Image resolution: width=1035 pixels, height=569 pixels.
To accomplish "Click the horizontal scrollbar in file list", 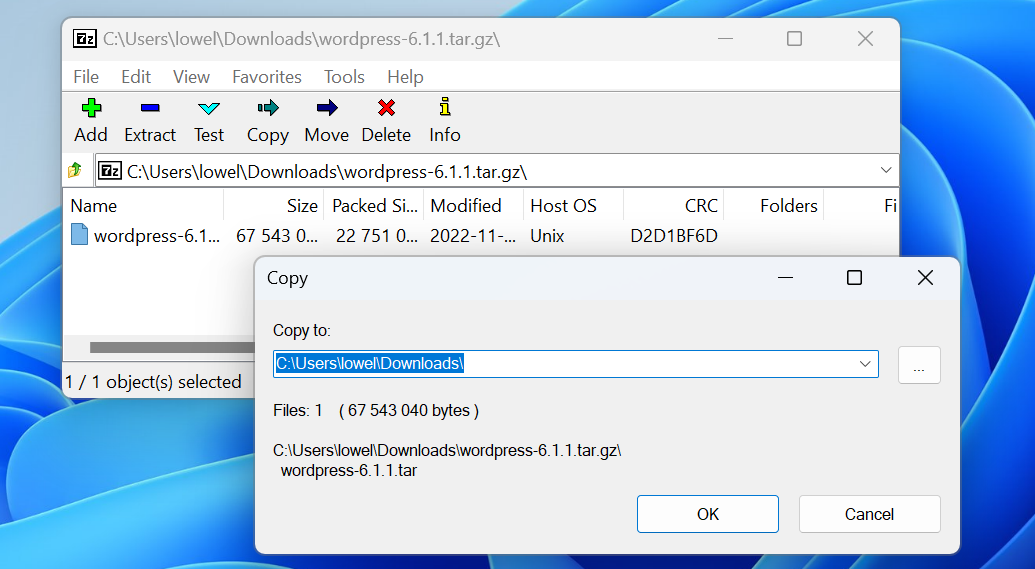I will pos(172,347).
